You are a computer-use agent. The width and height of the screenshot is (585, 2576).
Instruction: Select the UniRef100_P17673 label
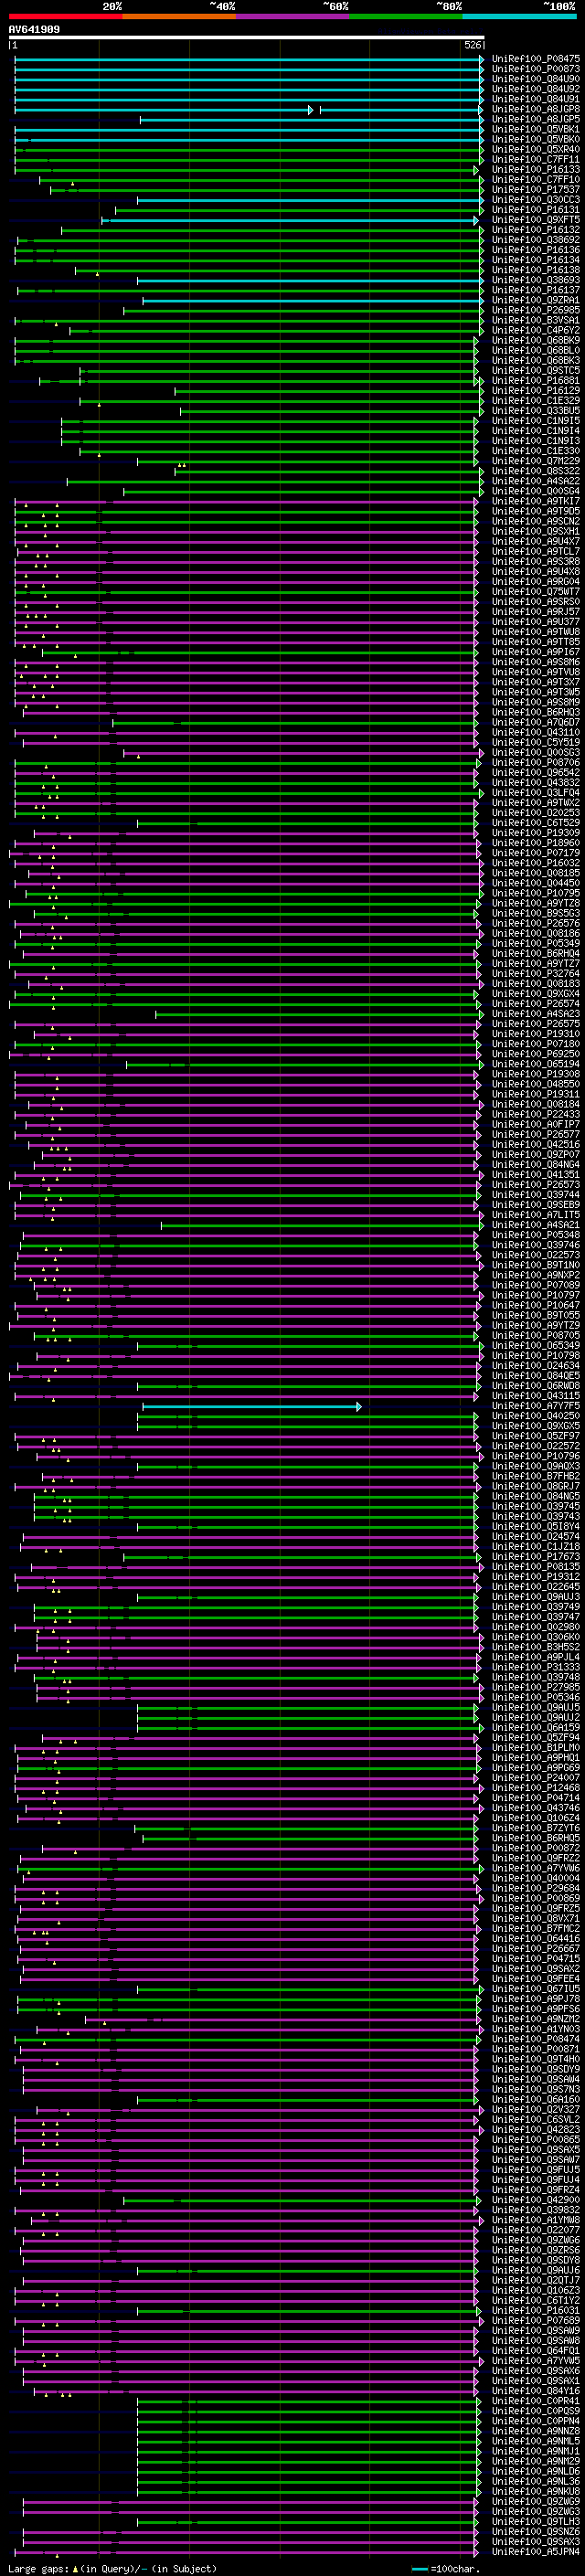pyautogui.click(x=536, y=1557)
